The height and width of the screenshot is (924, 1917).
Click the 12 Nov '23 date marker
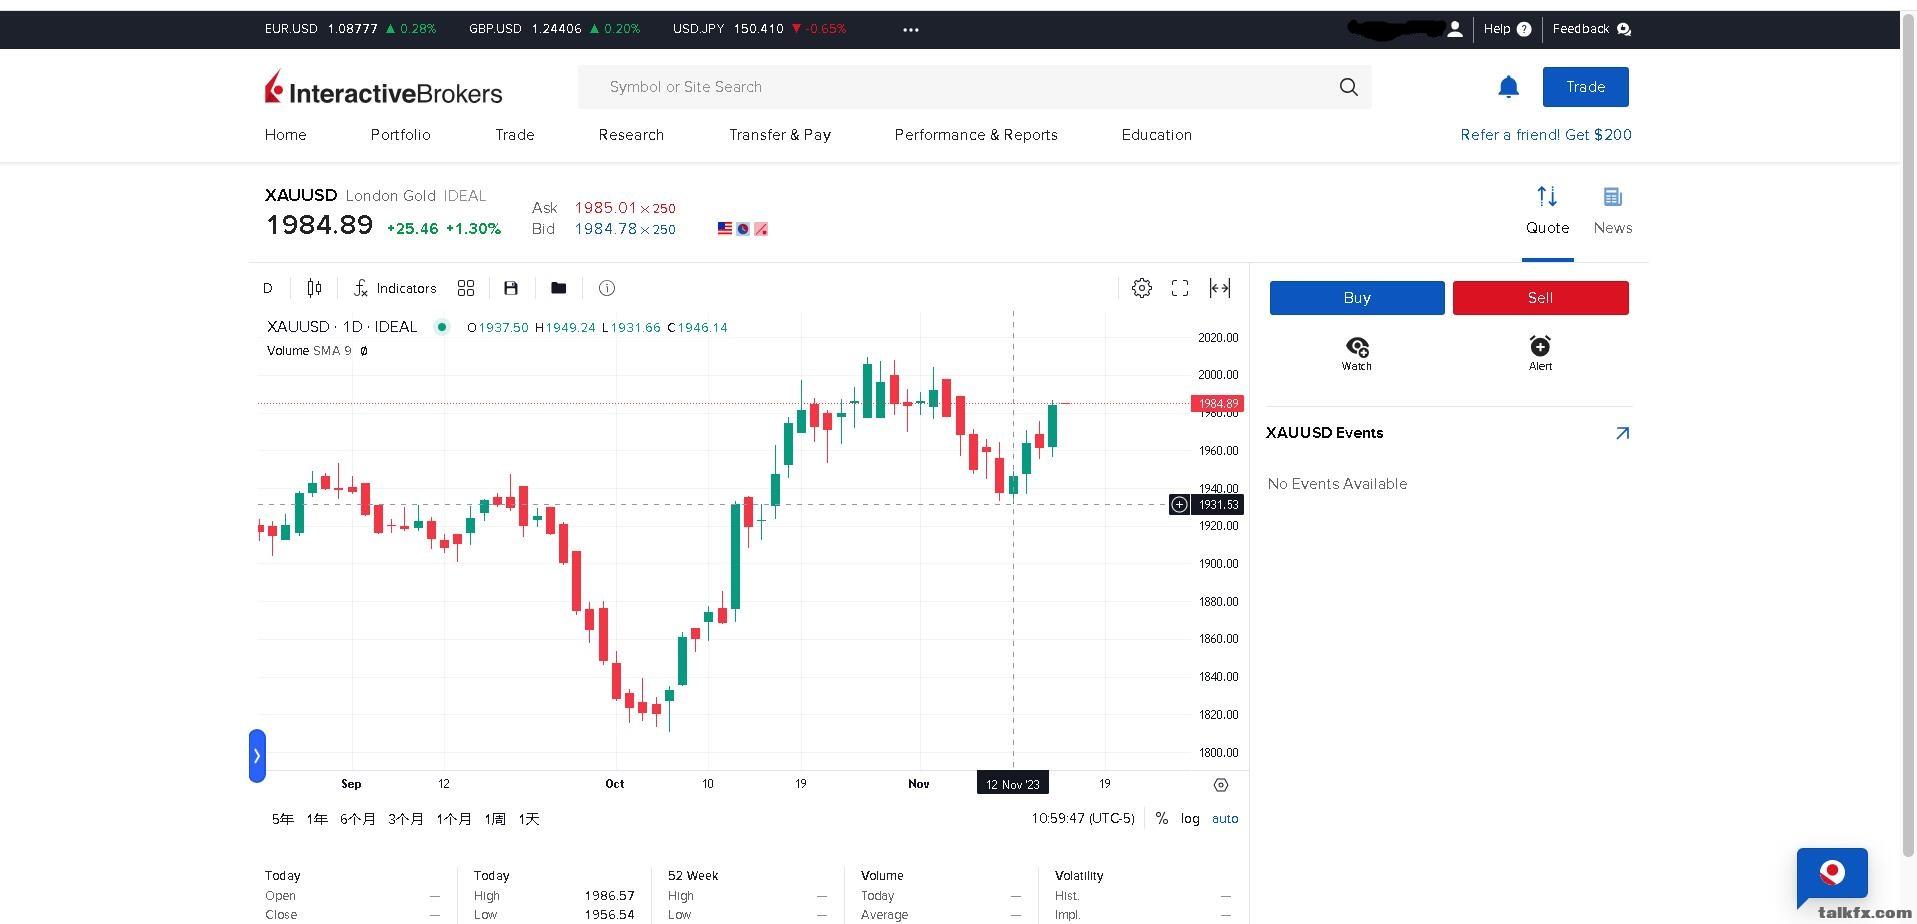tap(1013, 784)
